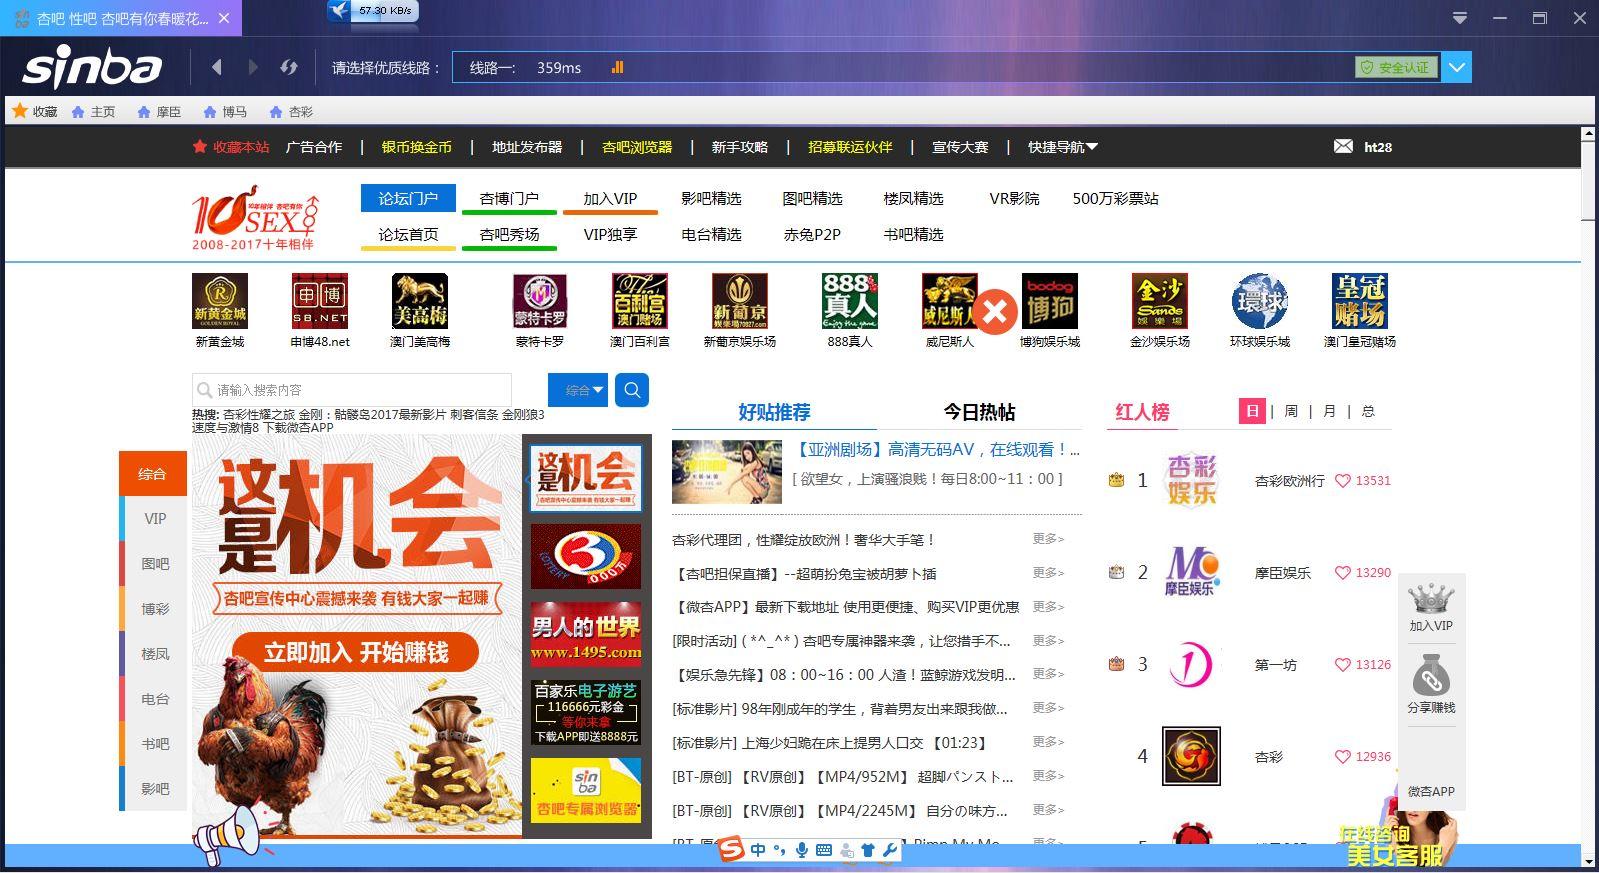
Task: Open the 博马 bookmark
Action: coord(225,112)
